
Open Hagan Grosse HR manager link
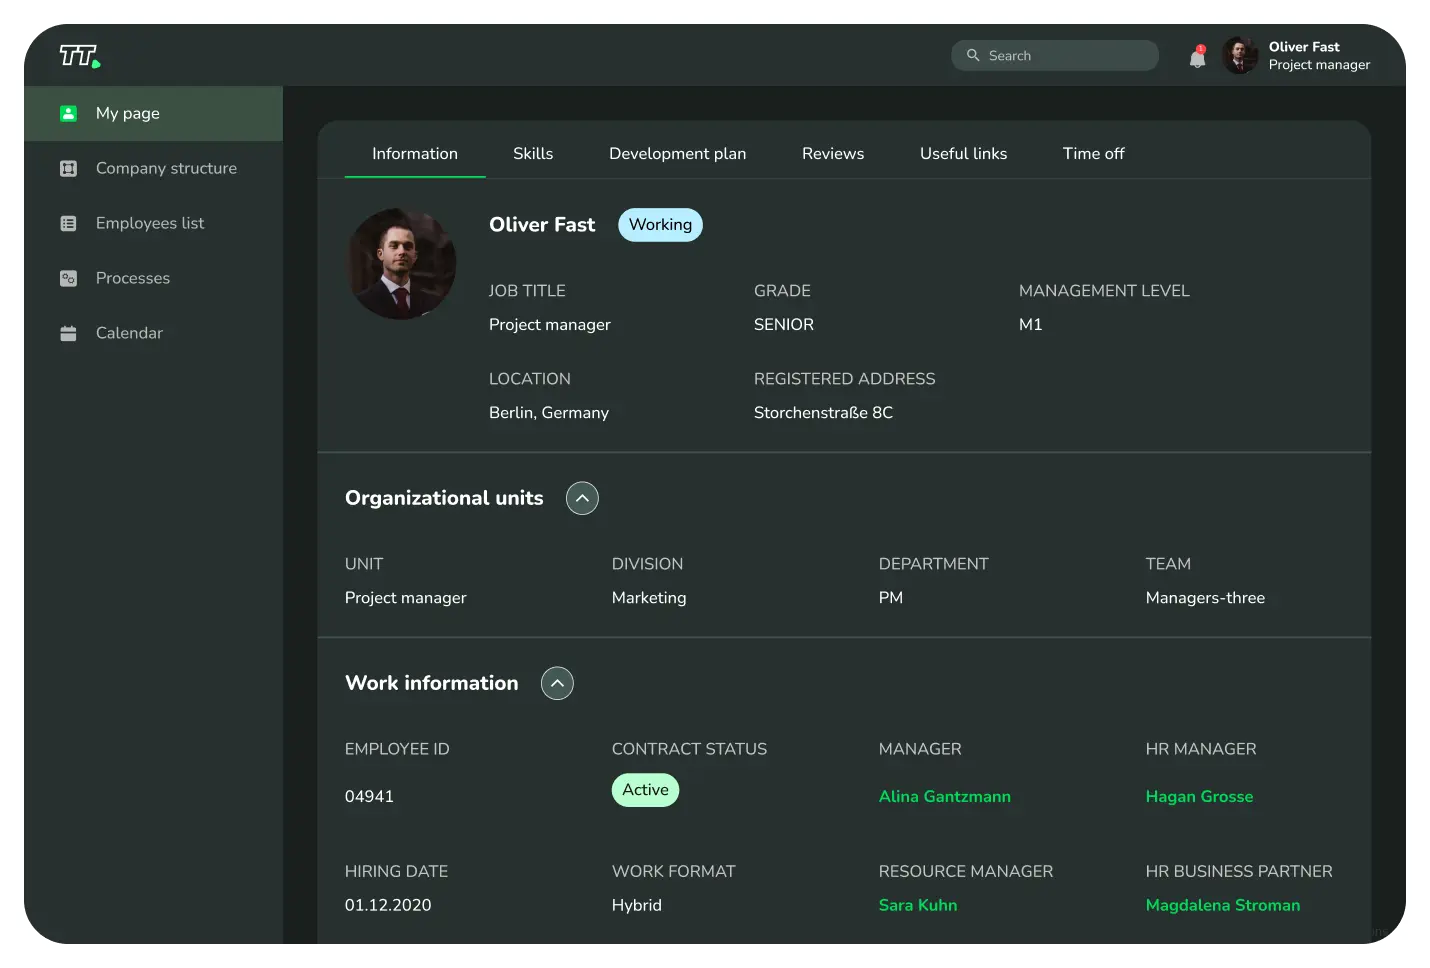click(1199, 797)
